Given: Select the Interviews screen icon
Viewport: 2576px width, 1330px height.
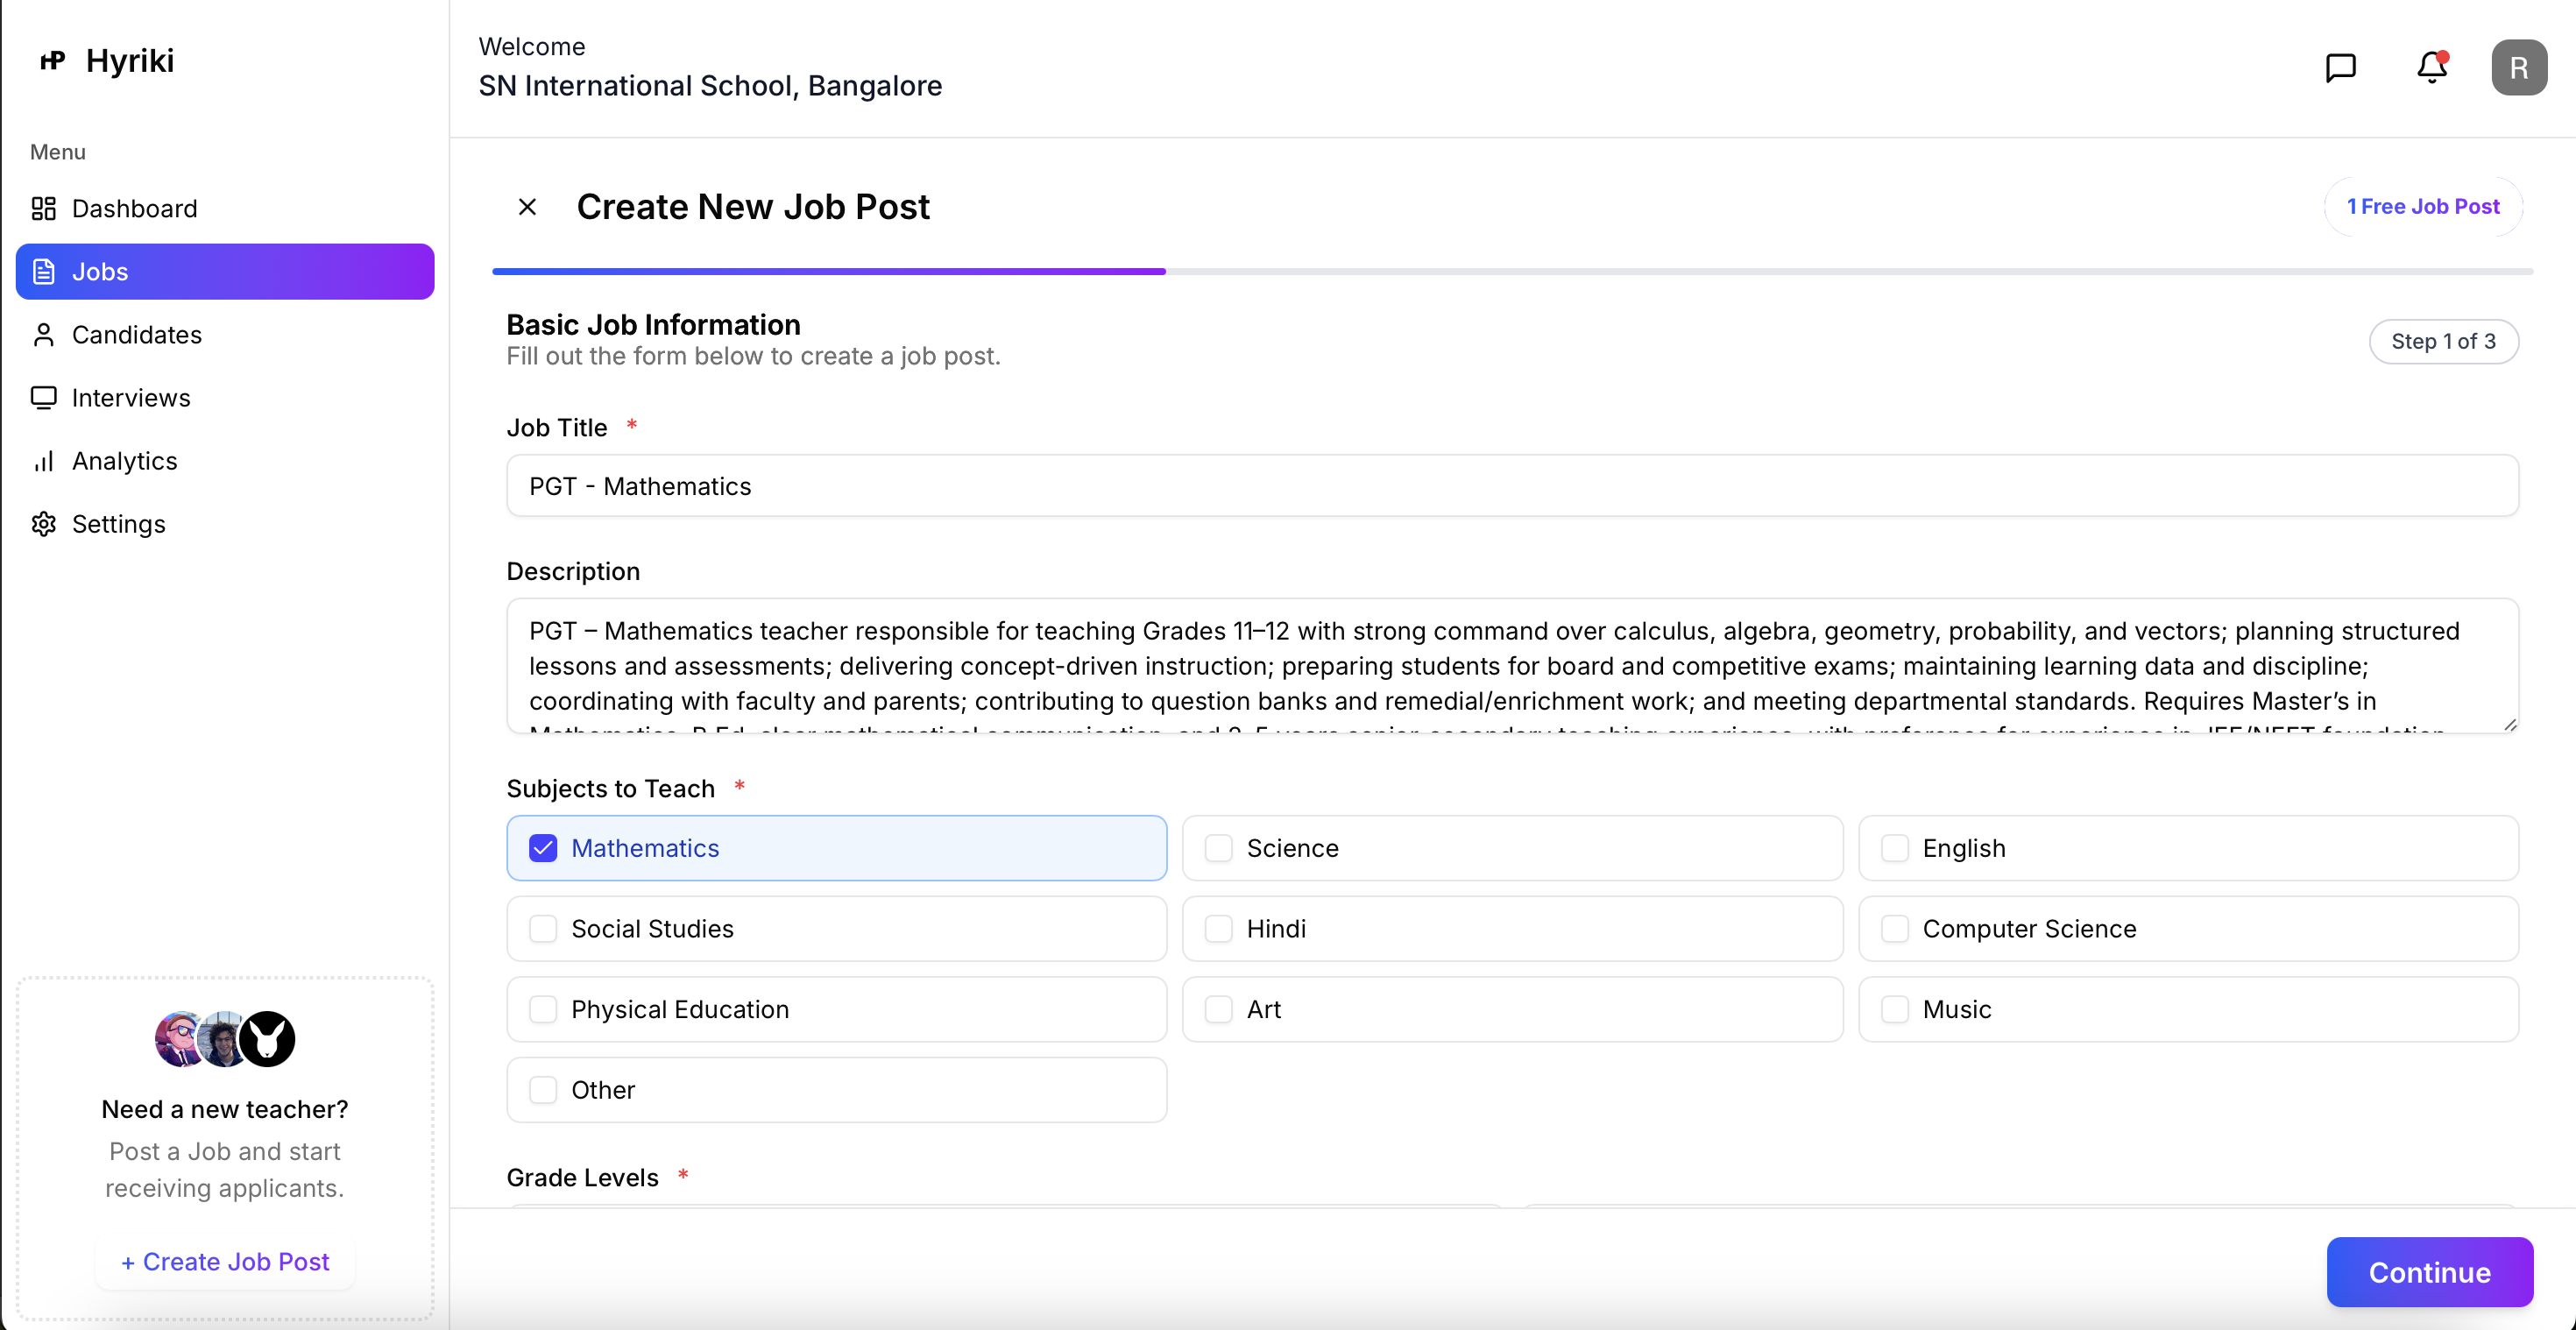Looking at the screenshot, I should [43, 397].
